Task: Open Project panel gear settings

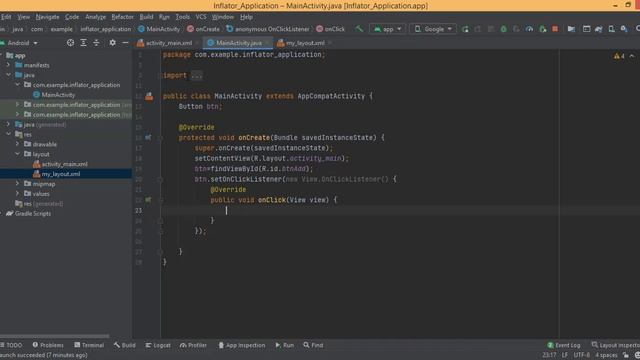Action: tap(112, 42)
